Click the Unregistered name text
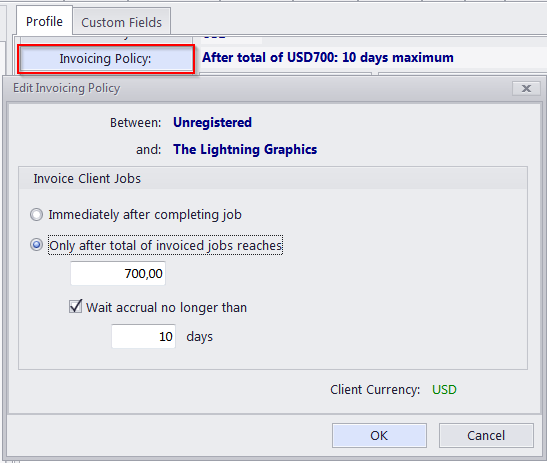This screenshot has width=547, height=463. click(212, 122)
